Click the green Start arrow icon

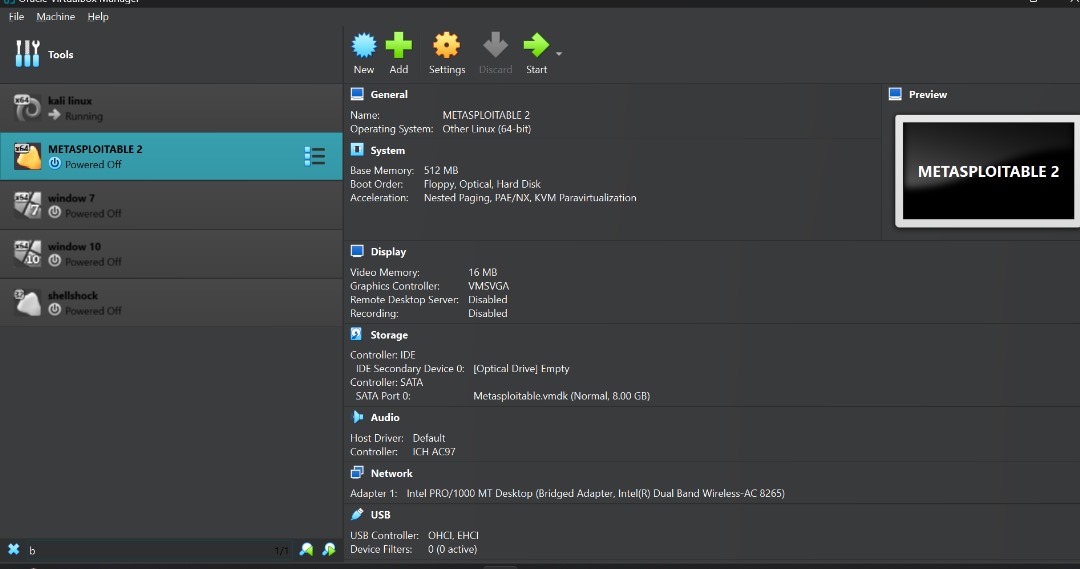click(x=536, y=45)
